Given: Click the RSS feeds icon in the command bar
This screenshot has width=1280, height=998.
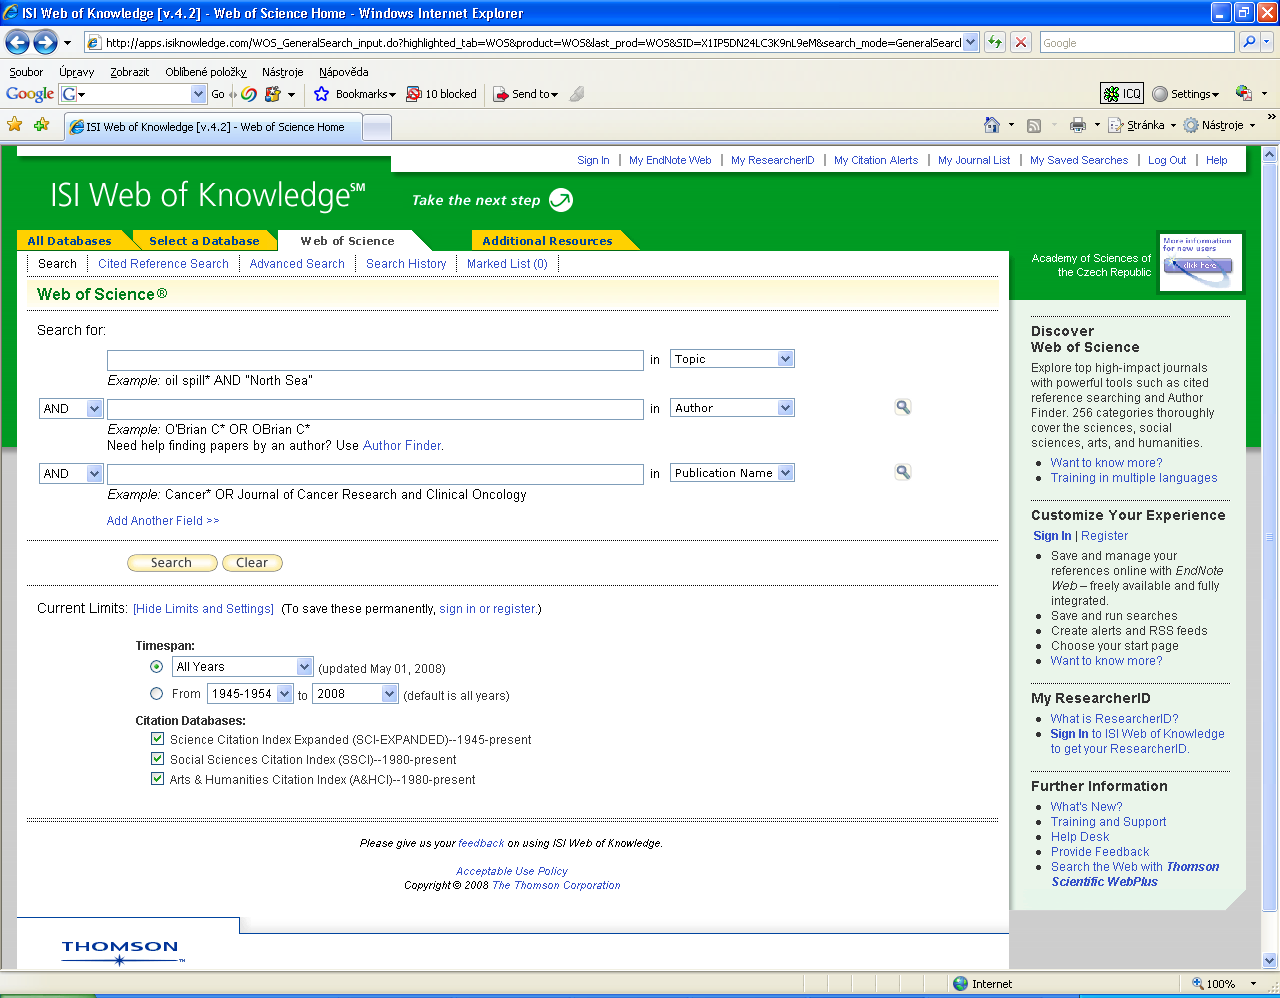Looking at the screenshot, I should click(x=1034, y=125).
